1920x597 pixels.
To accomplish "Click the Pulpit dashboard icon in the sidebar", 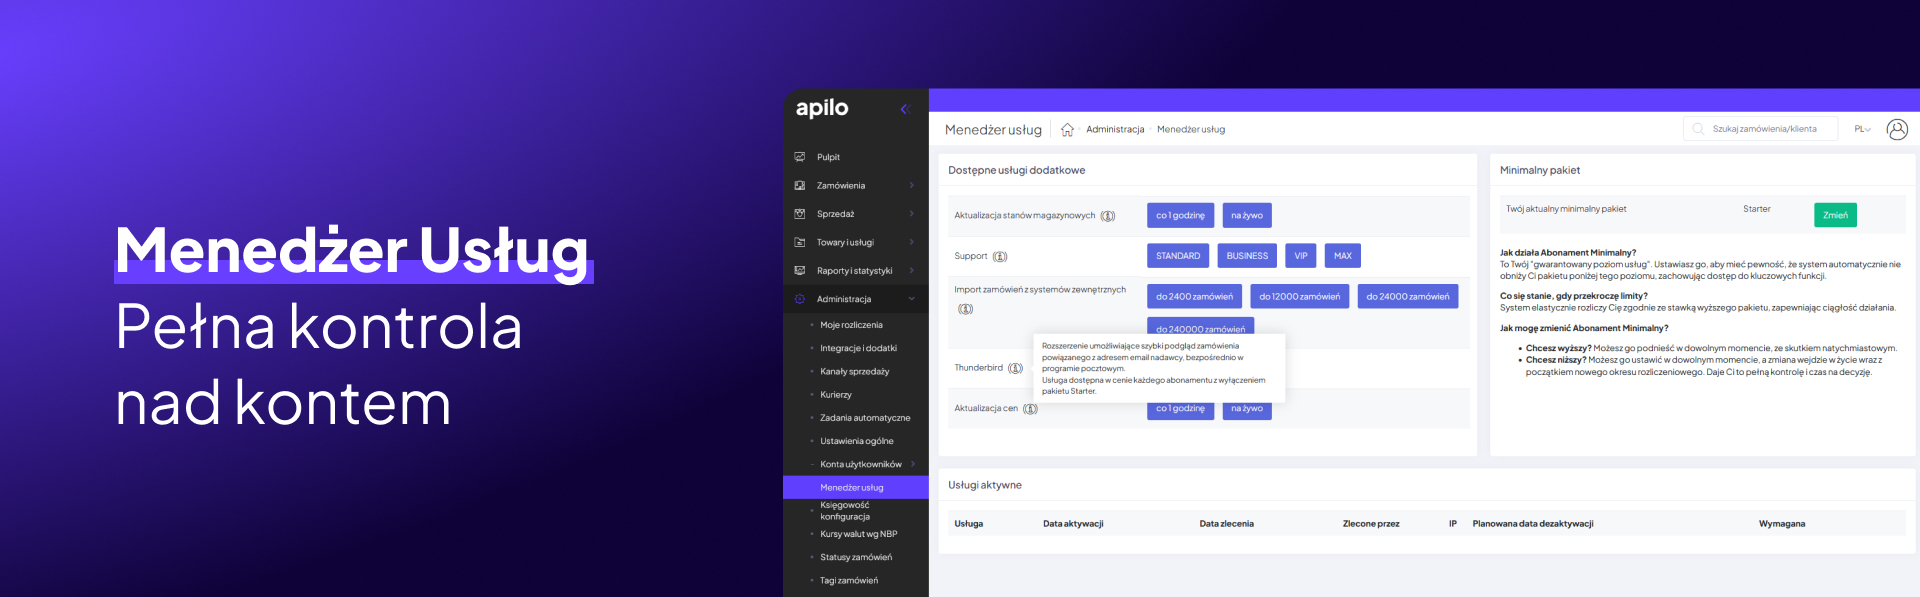I will (x=800, y=157).
